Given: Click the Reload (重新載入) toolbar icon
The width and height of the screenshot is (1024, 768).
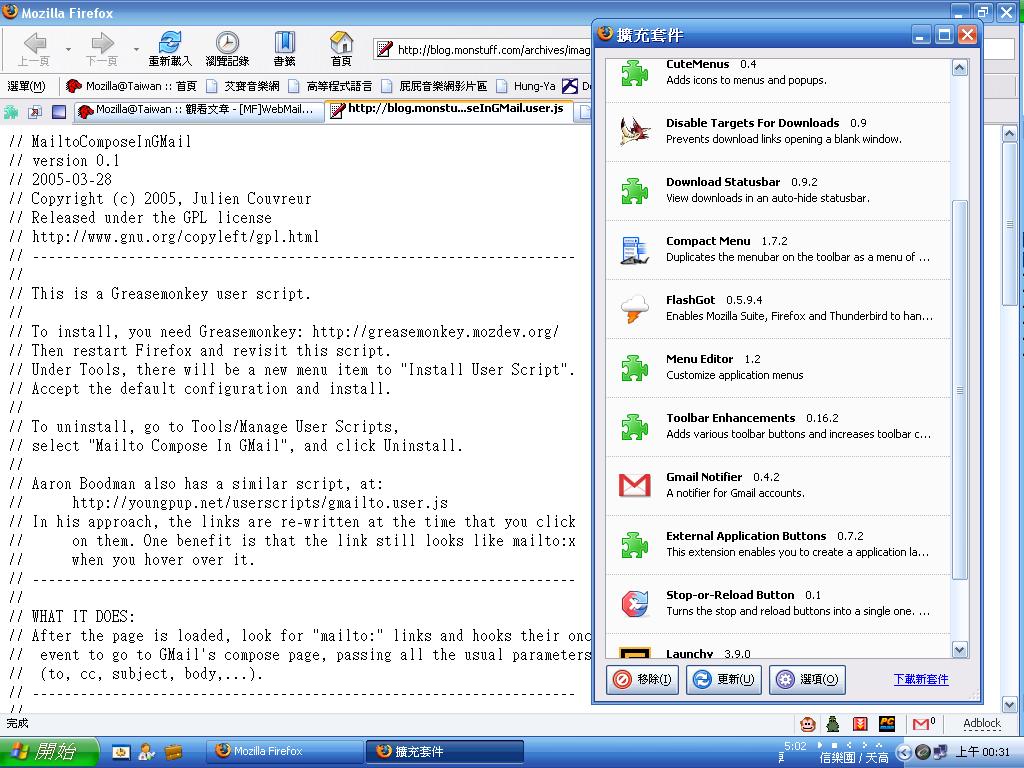Looking at the screenshot, I should tap(170, 47).
